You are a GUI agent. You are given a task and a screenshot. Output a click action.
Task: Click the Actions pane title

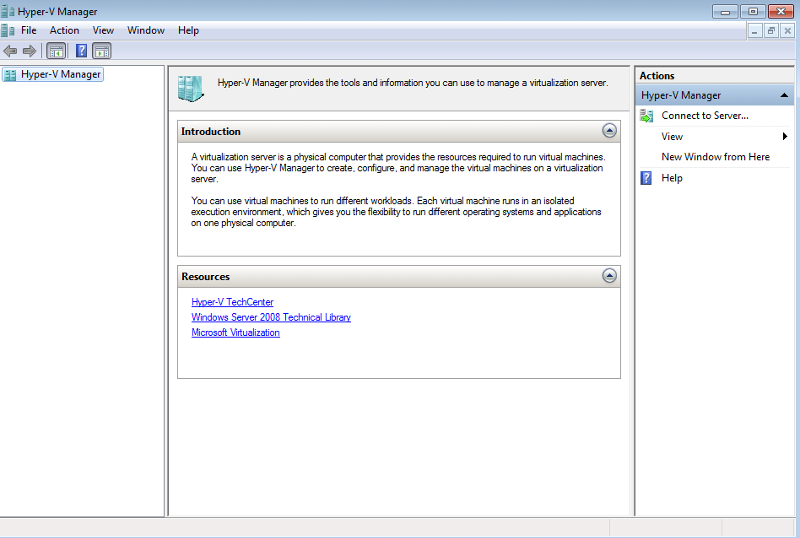click(657, 76)
